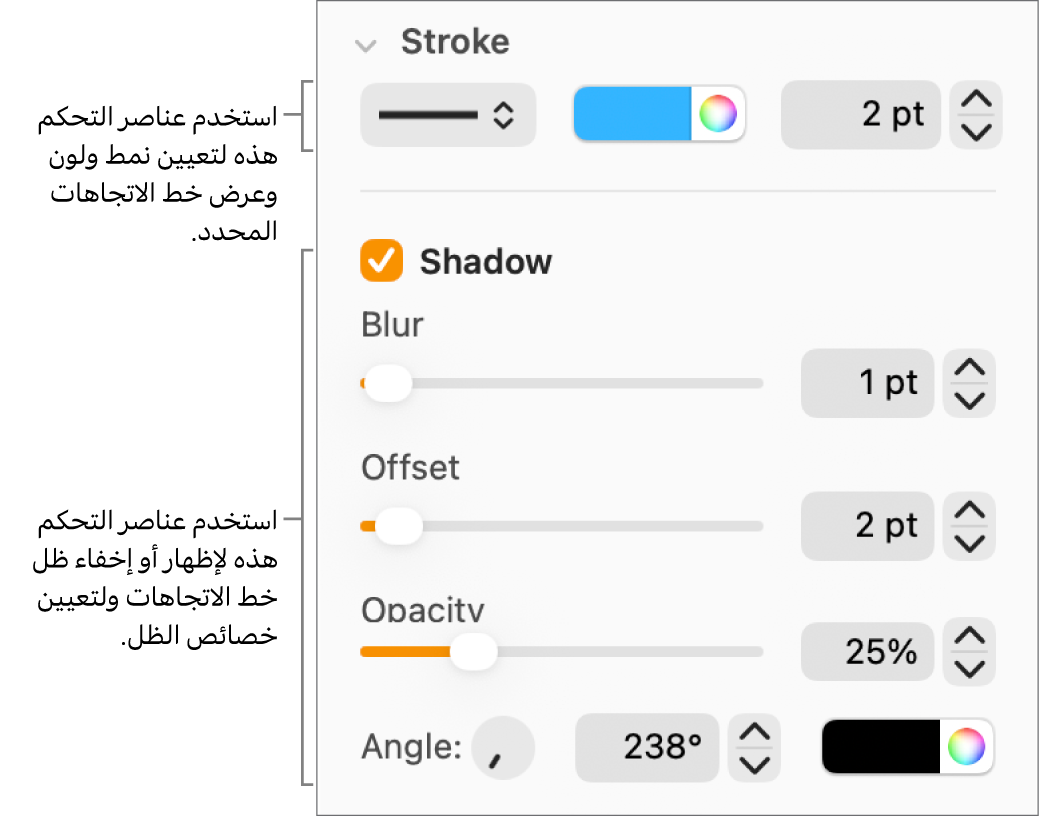Open the stroke line style dropdown
The image size is (1047, 817).
[x=447, y=115]
